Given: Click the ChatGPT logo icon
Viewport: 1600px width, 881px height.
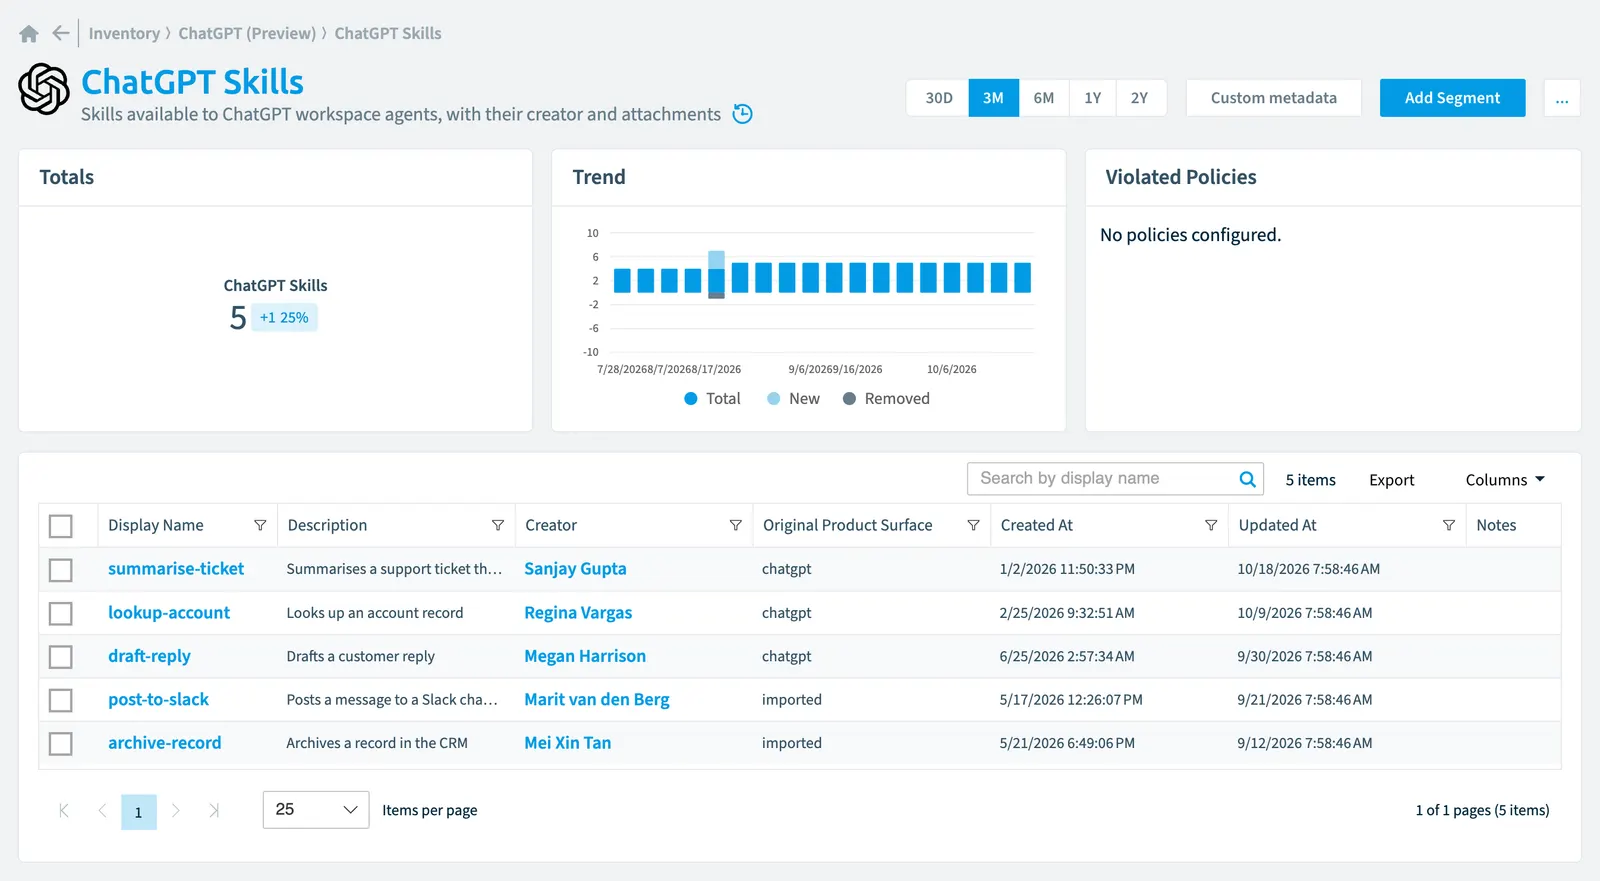Looking at the screenshot, I should click(44, 89).
